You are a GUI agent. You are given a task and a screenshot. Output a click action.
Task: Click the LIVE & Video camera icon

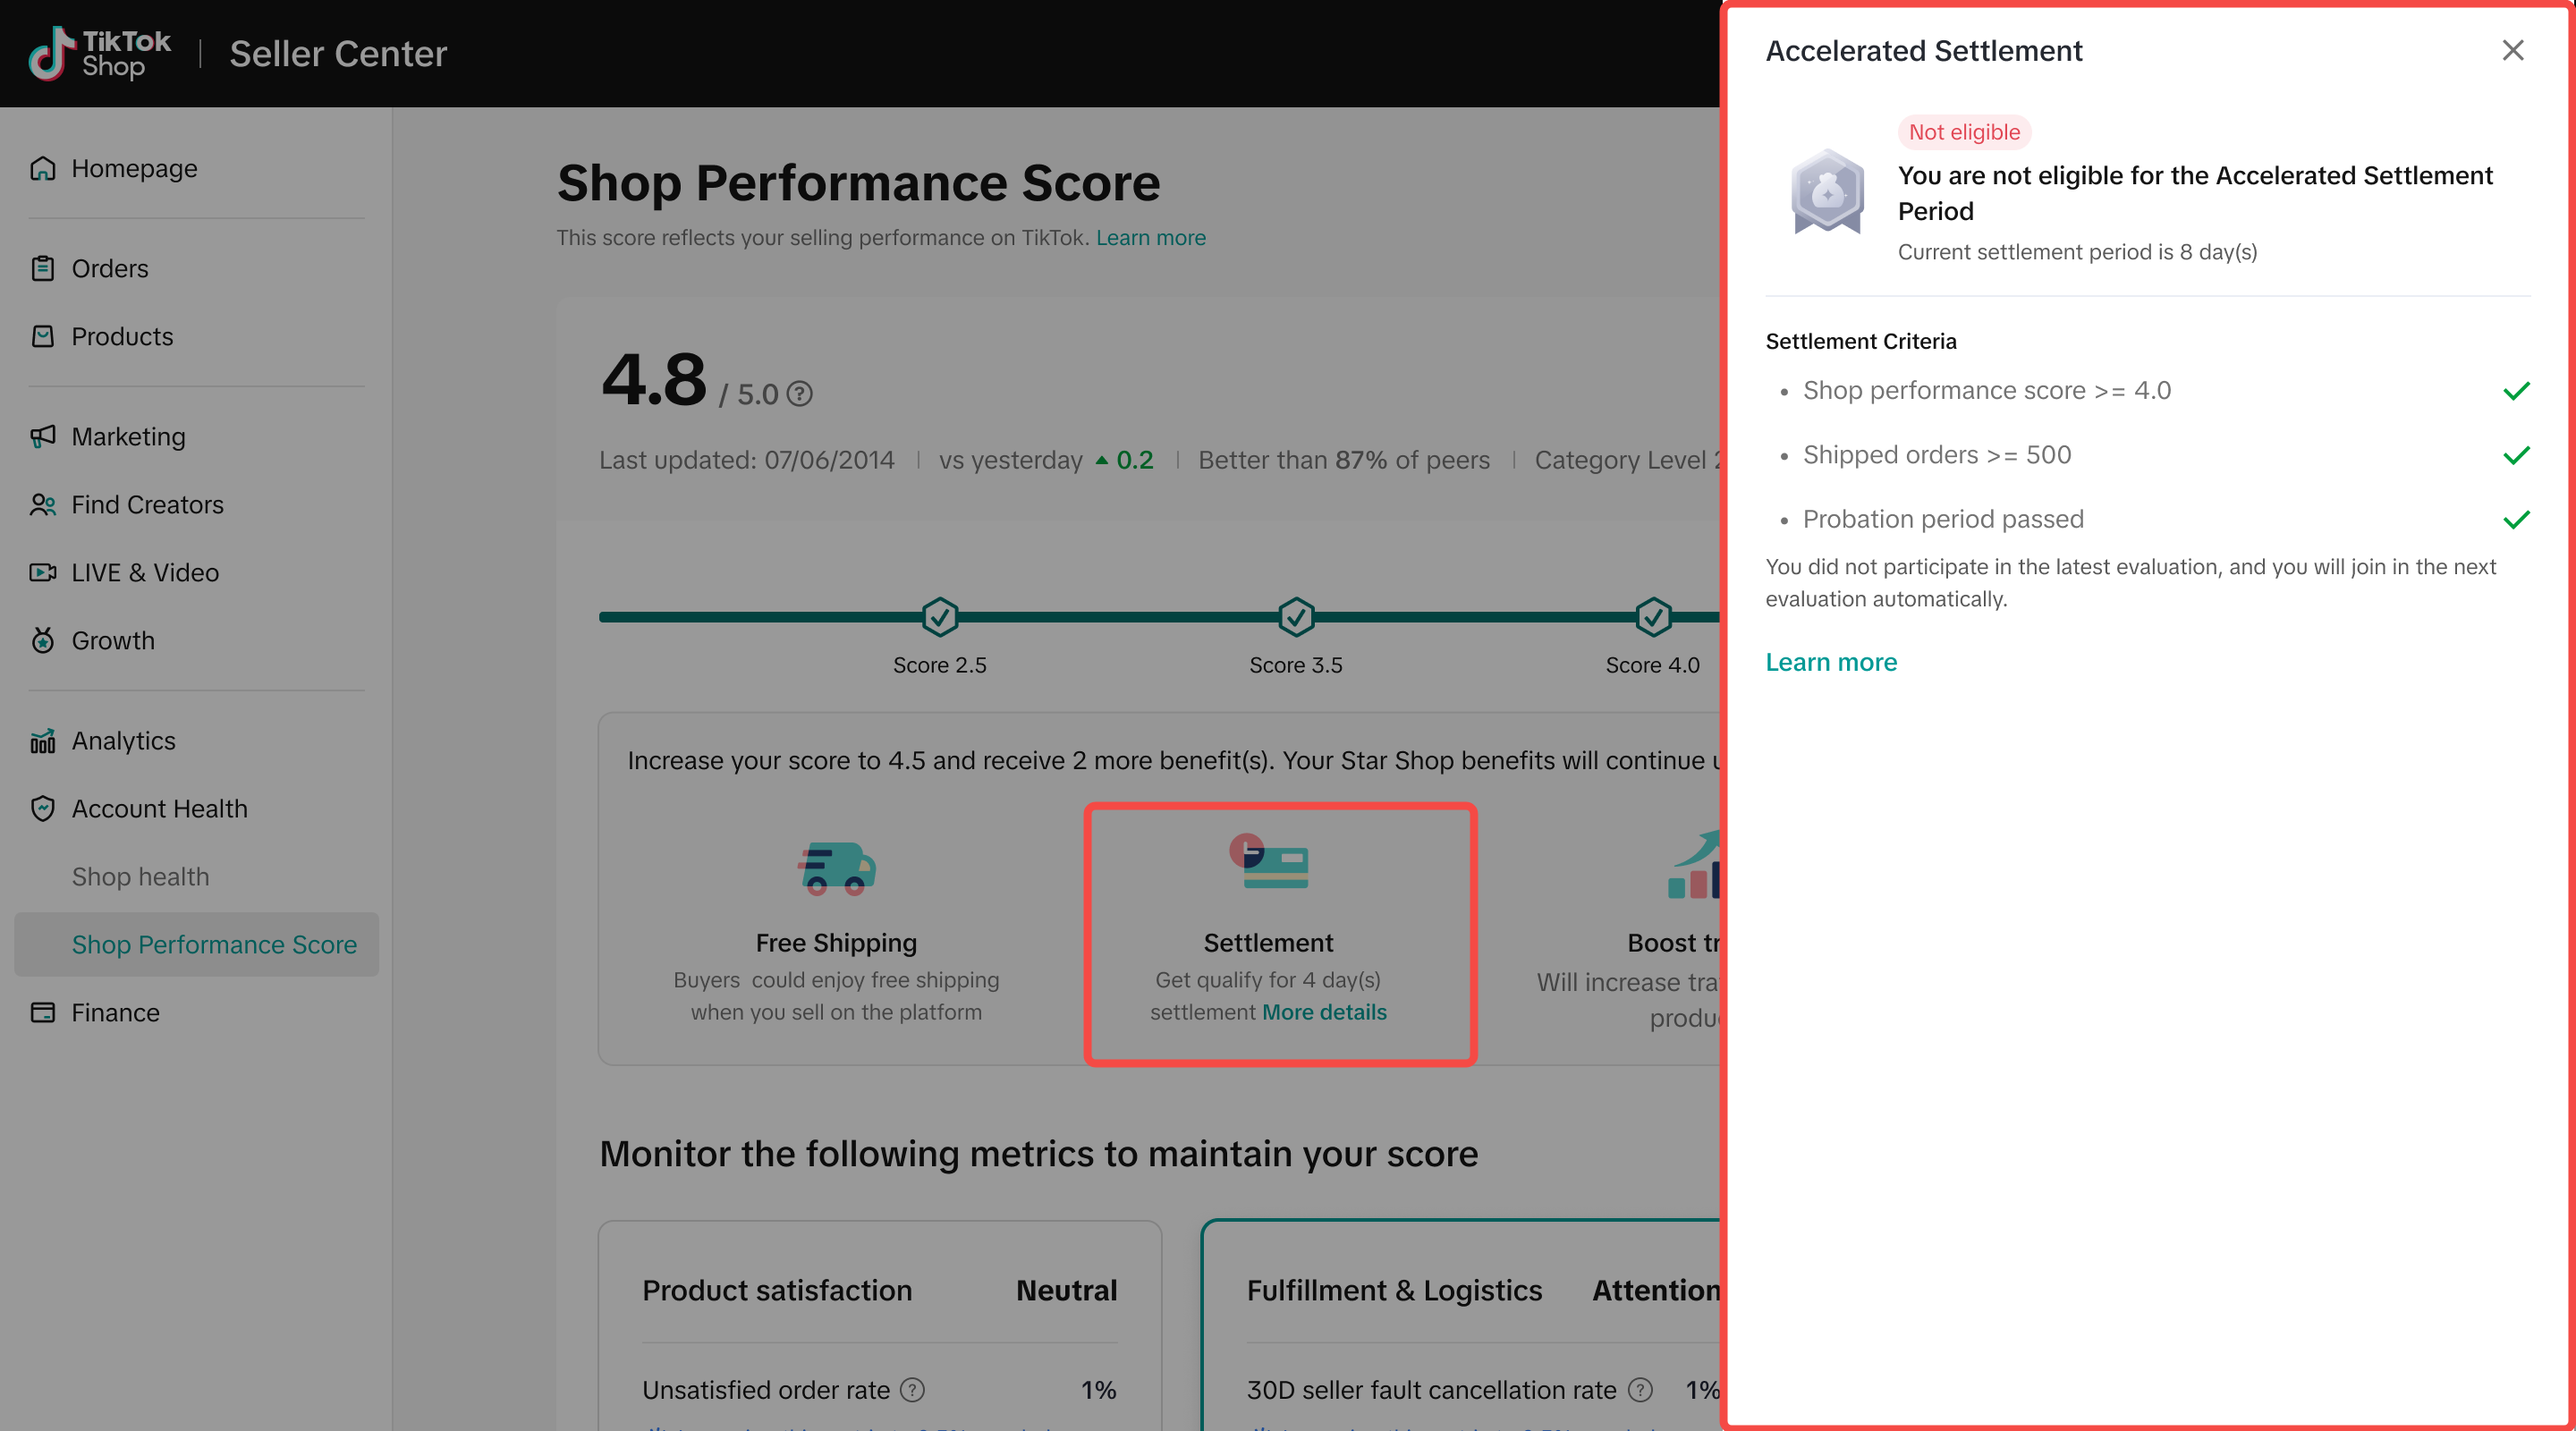(x=42, y=572)
